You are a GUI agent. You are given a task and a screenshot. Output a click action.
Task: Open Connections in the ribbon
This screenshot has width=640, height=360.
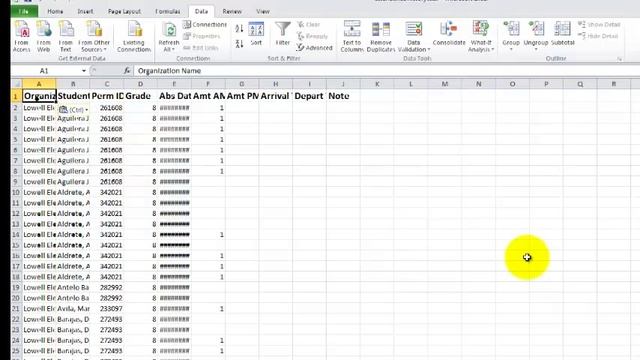tap(205, 24)
